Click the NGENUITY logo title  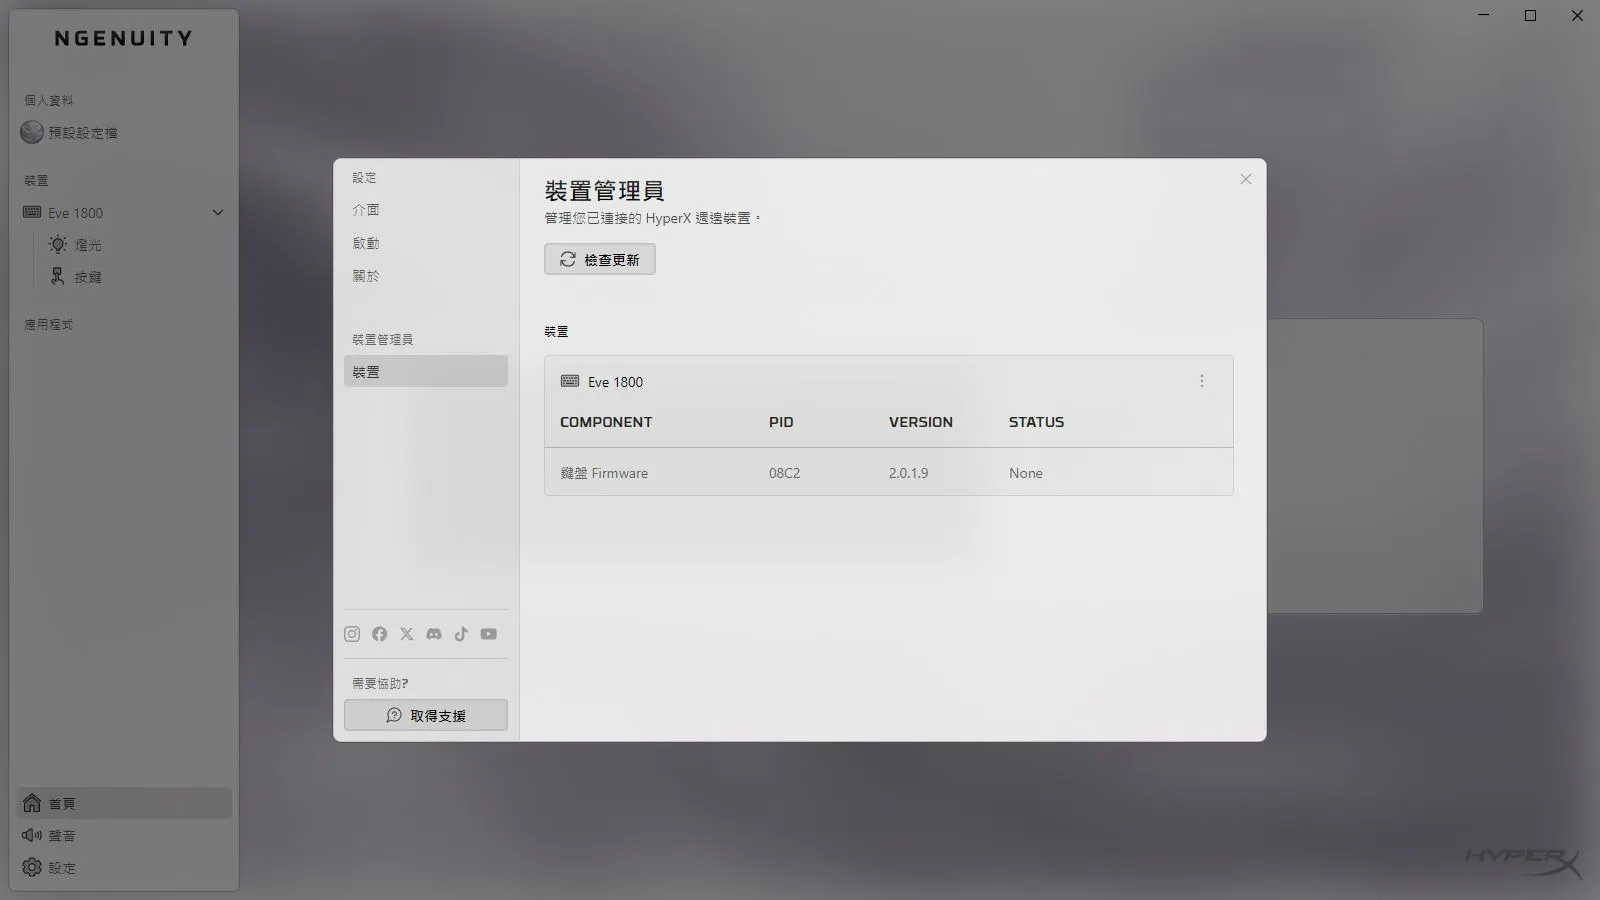tap(123, 38)
